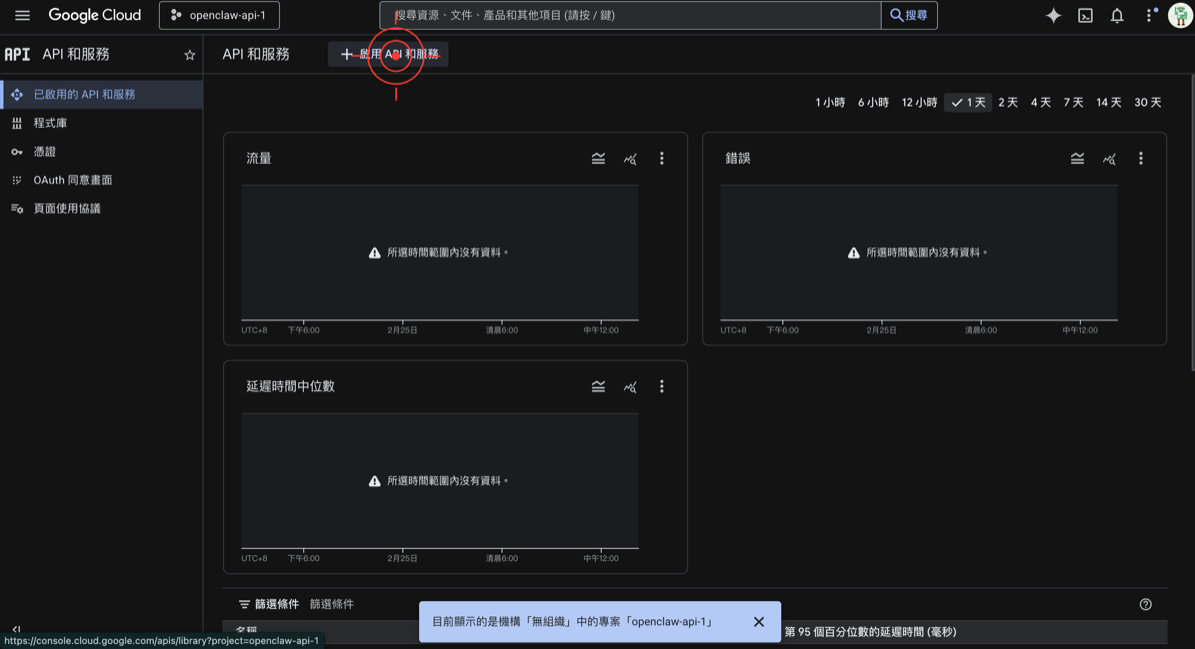Open the three-dot menu on 錯誤 chart
The image size is (1195, 649).
(x=1140, y=158)
